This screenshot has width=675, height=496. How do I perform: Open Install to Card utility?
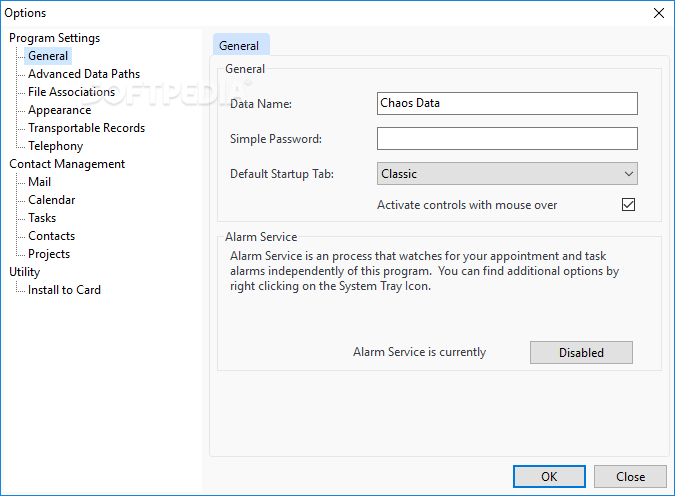click(x=64, y=290)
